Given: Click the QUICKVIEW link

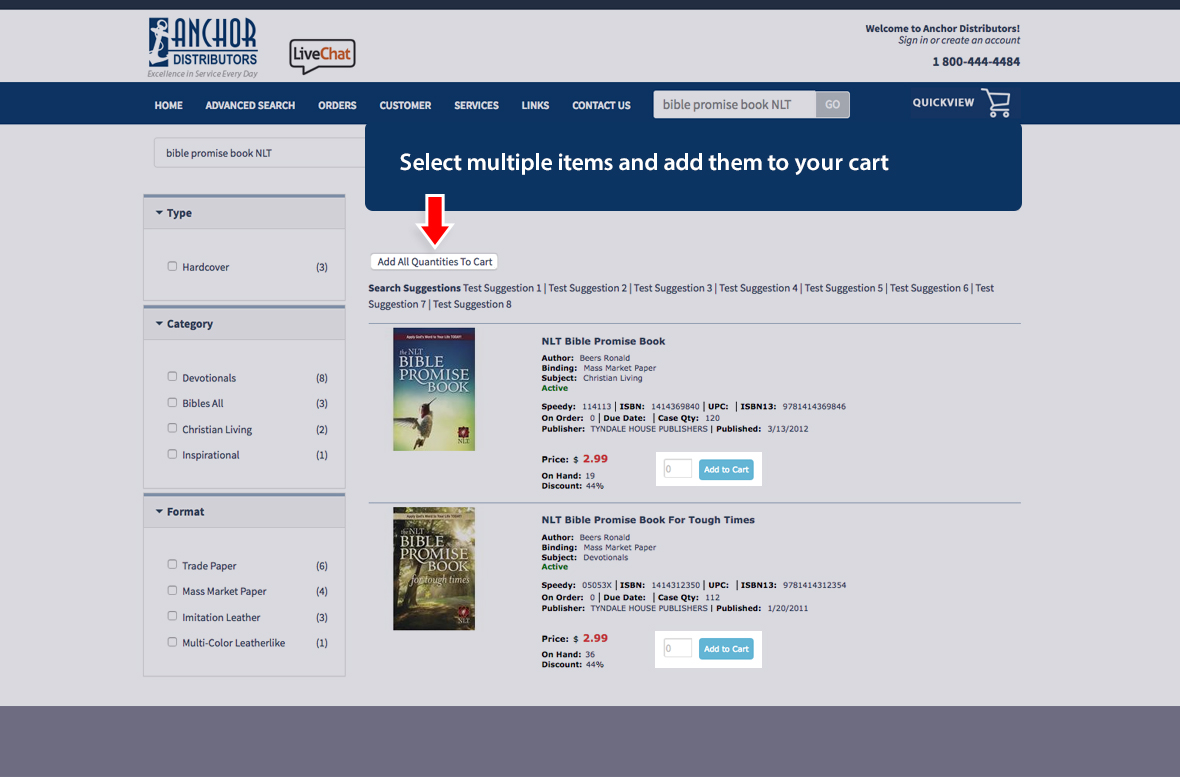Looking at the screenshot, I should click(943, 102).
